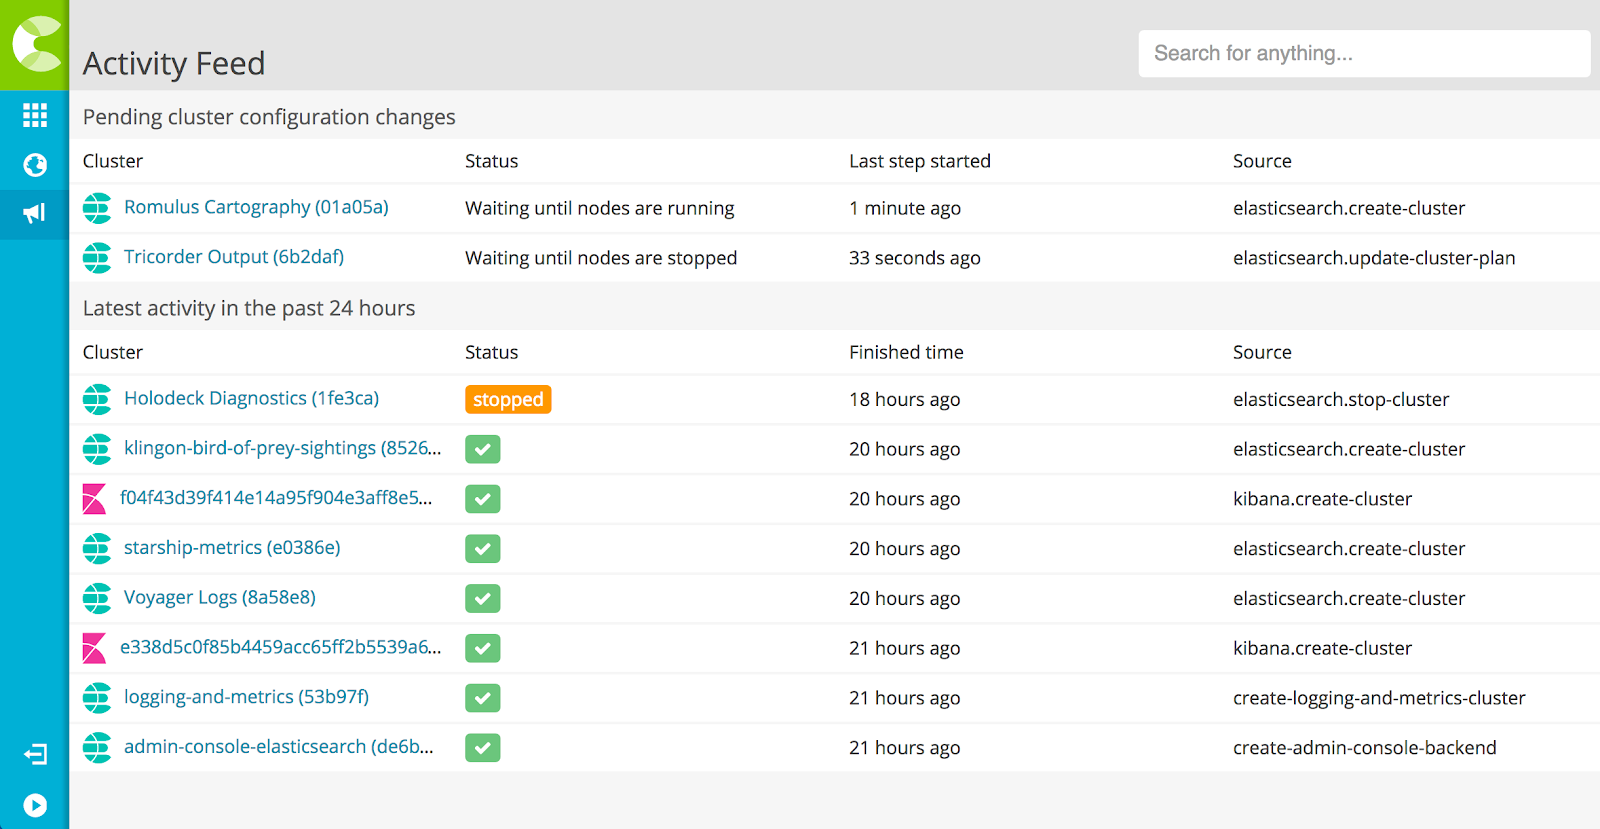Click the Elastic Cloud logo in sidebar

pos(37,44)
